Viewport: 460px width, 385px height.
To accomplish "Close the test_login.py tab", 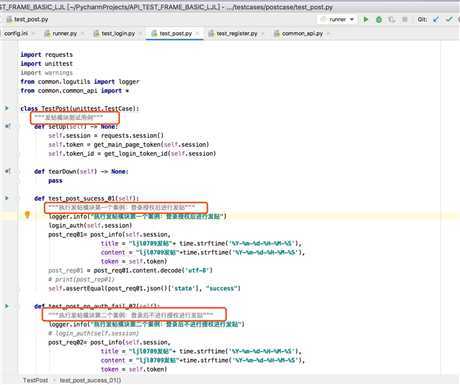I will 140,33.
